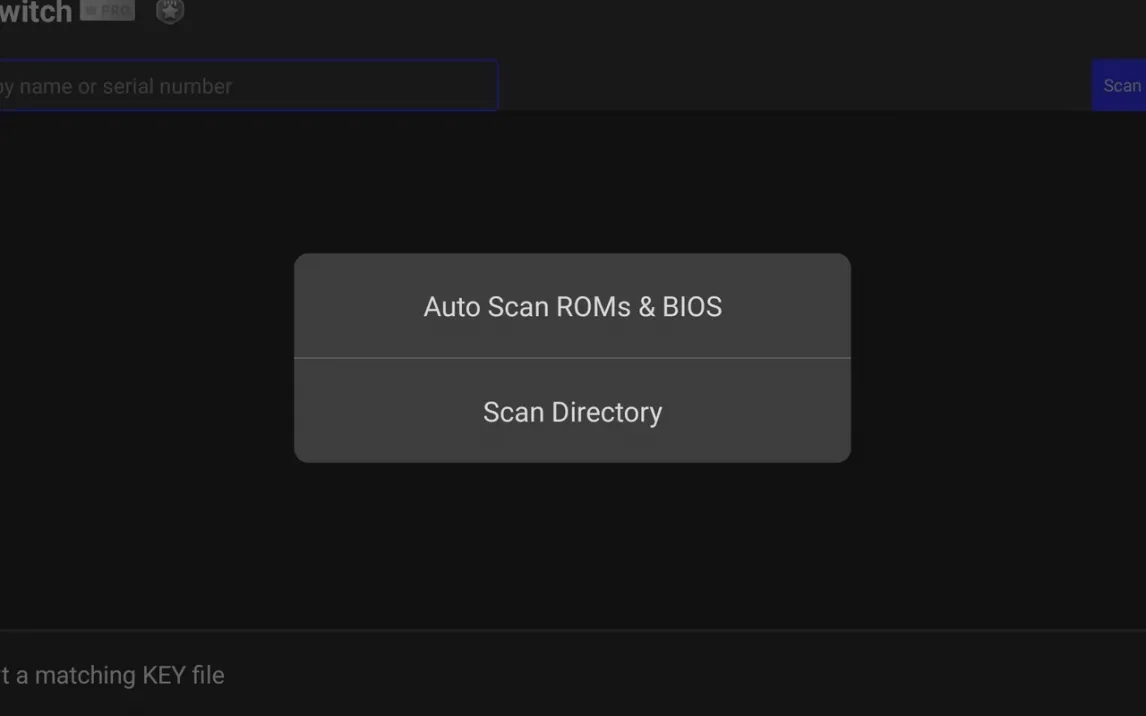
Task: Select the KEY file hint text at the bottom
Action: tap(112, 675)
